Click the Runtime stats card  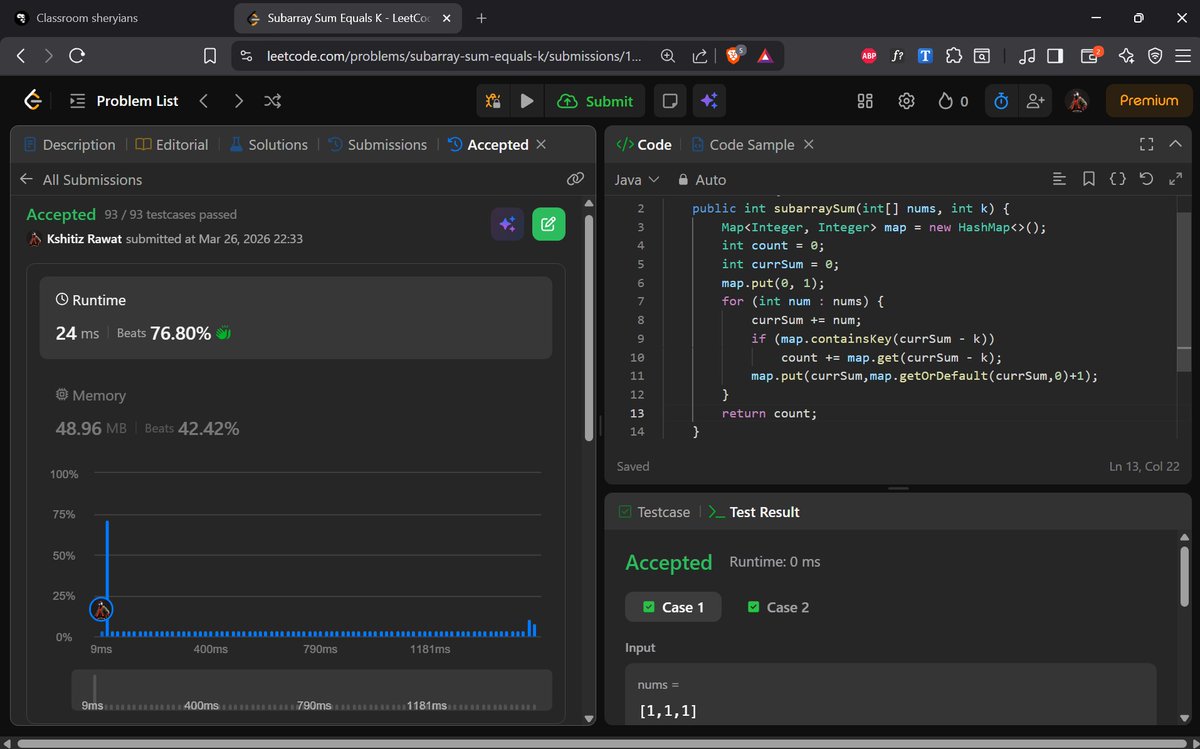click(296, 318)
